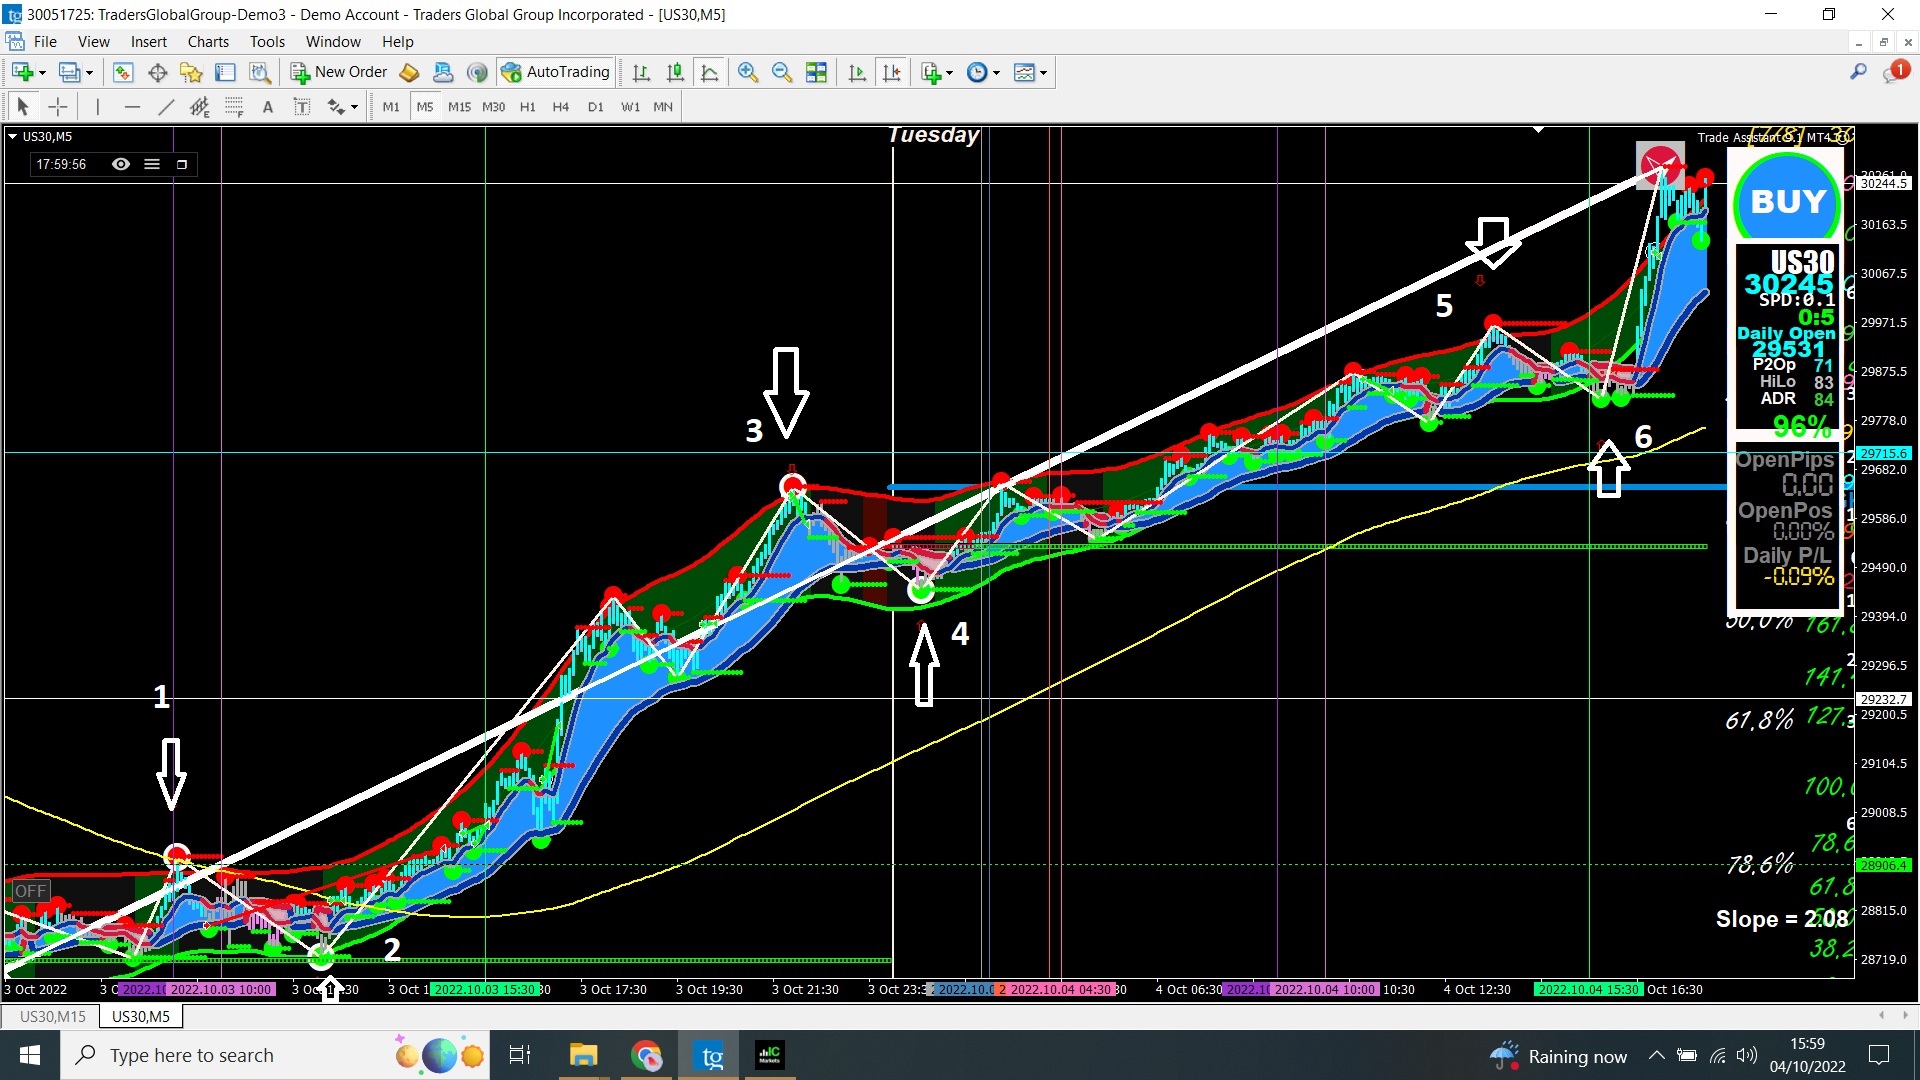Select the Crosshair cursor tool
The width and height of the screenshot is (1920, 1080).
[x=58, y=107]
